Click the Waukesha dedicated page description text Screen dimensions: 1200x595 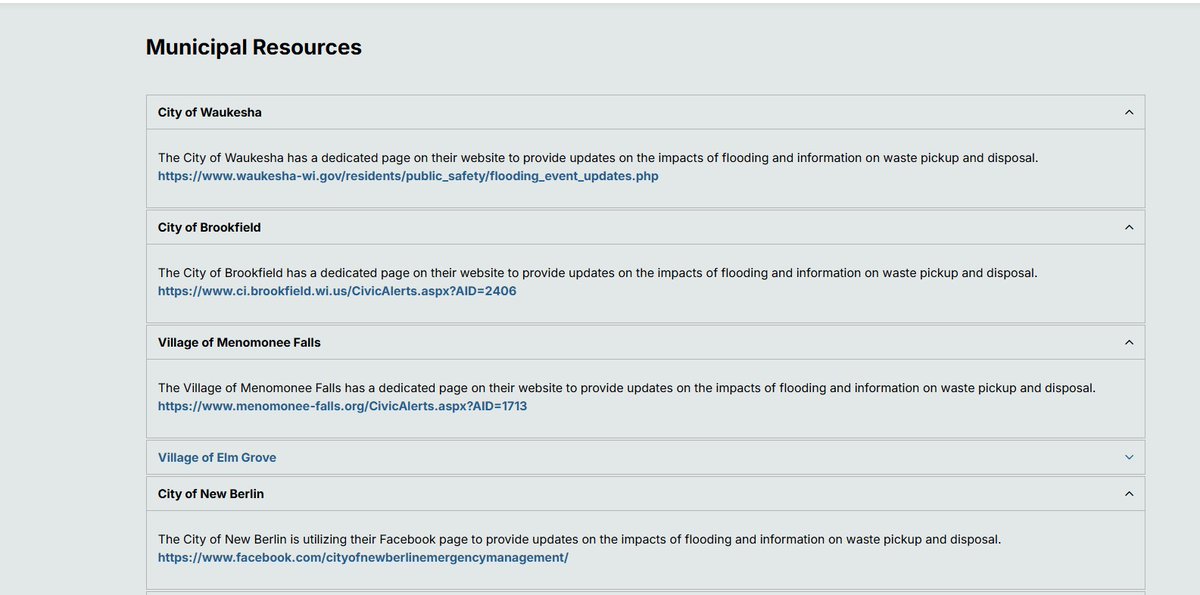pyautogui.click(x=598, y=158)
